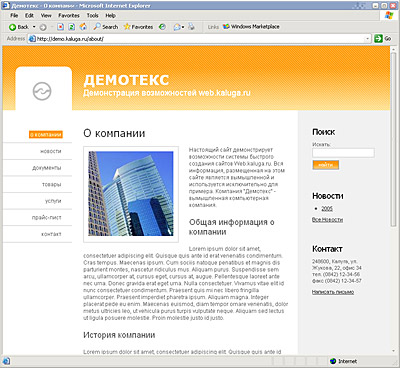Click the 'Искать' search input field
Screen dimensions: 400x368
click(x=343, y=153)
